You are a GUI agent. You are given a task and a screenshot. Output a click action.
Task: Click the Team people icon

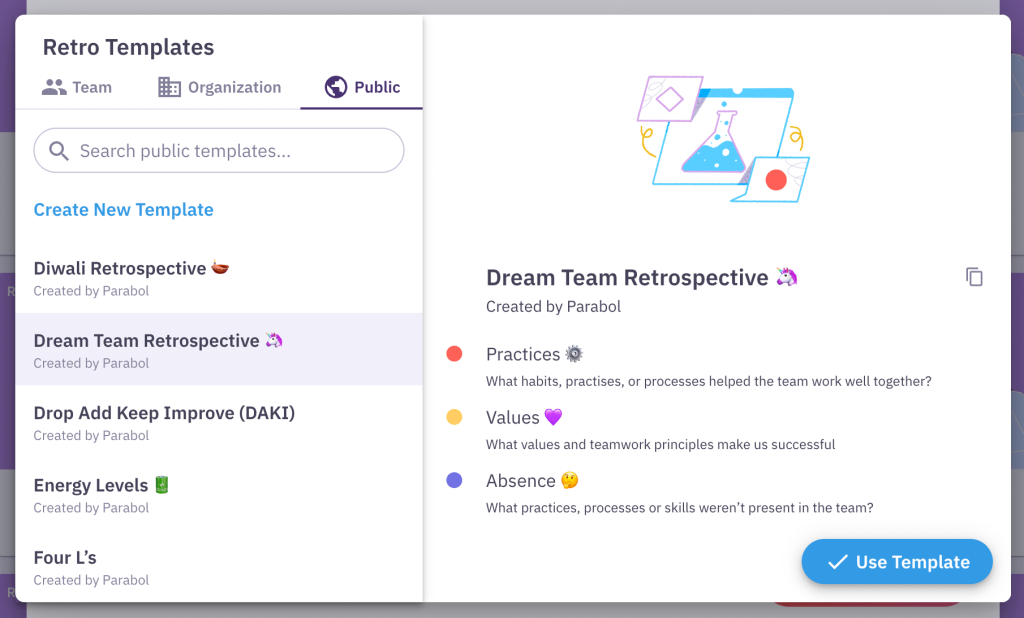[54, 87]
